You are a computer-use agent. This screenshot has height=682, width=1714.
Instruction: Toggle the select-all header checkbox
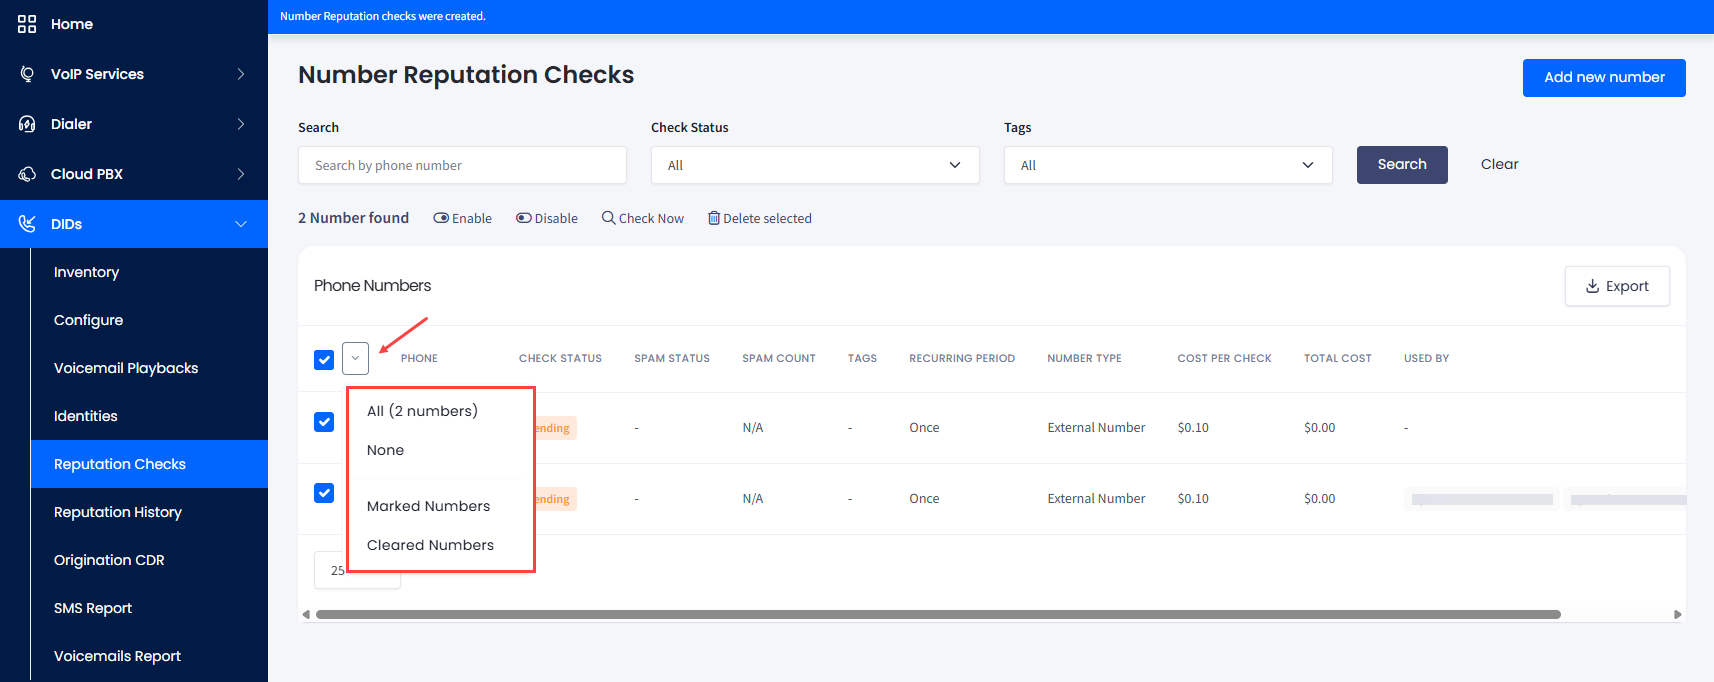(324, 359)
